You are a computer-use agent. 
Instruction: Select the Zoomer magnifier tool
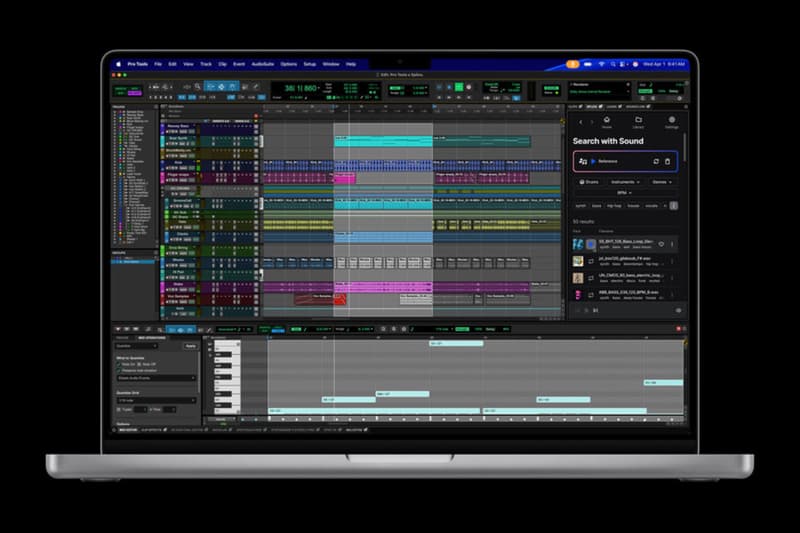[197, 87]
